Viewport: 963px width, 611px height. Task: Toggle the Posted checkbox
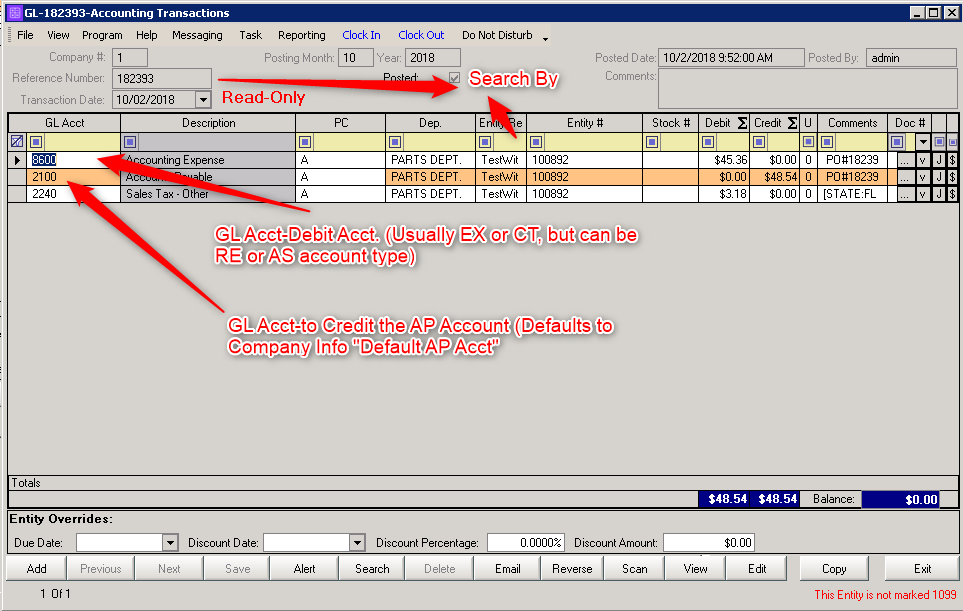tap(455, 78)
